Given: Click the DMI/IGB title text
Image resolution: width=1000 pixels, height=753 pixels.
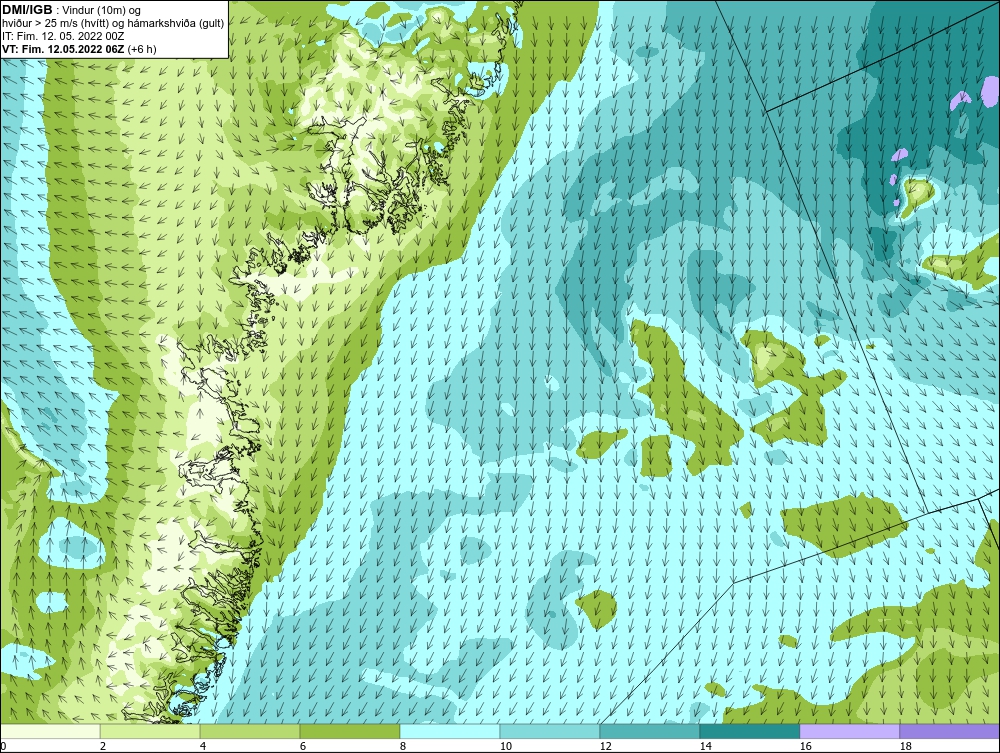Looking at the screenshot, I should pyautogui.click(x=27, y=10).
